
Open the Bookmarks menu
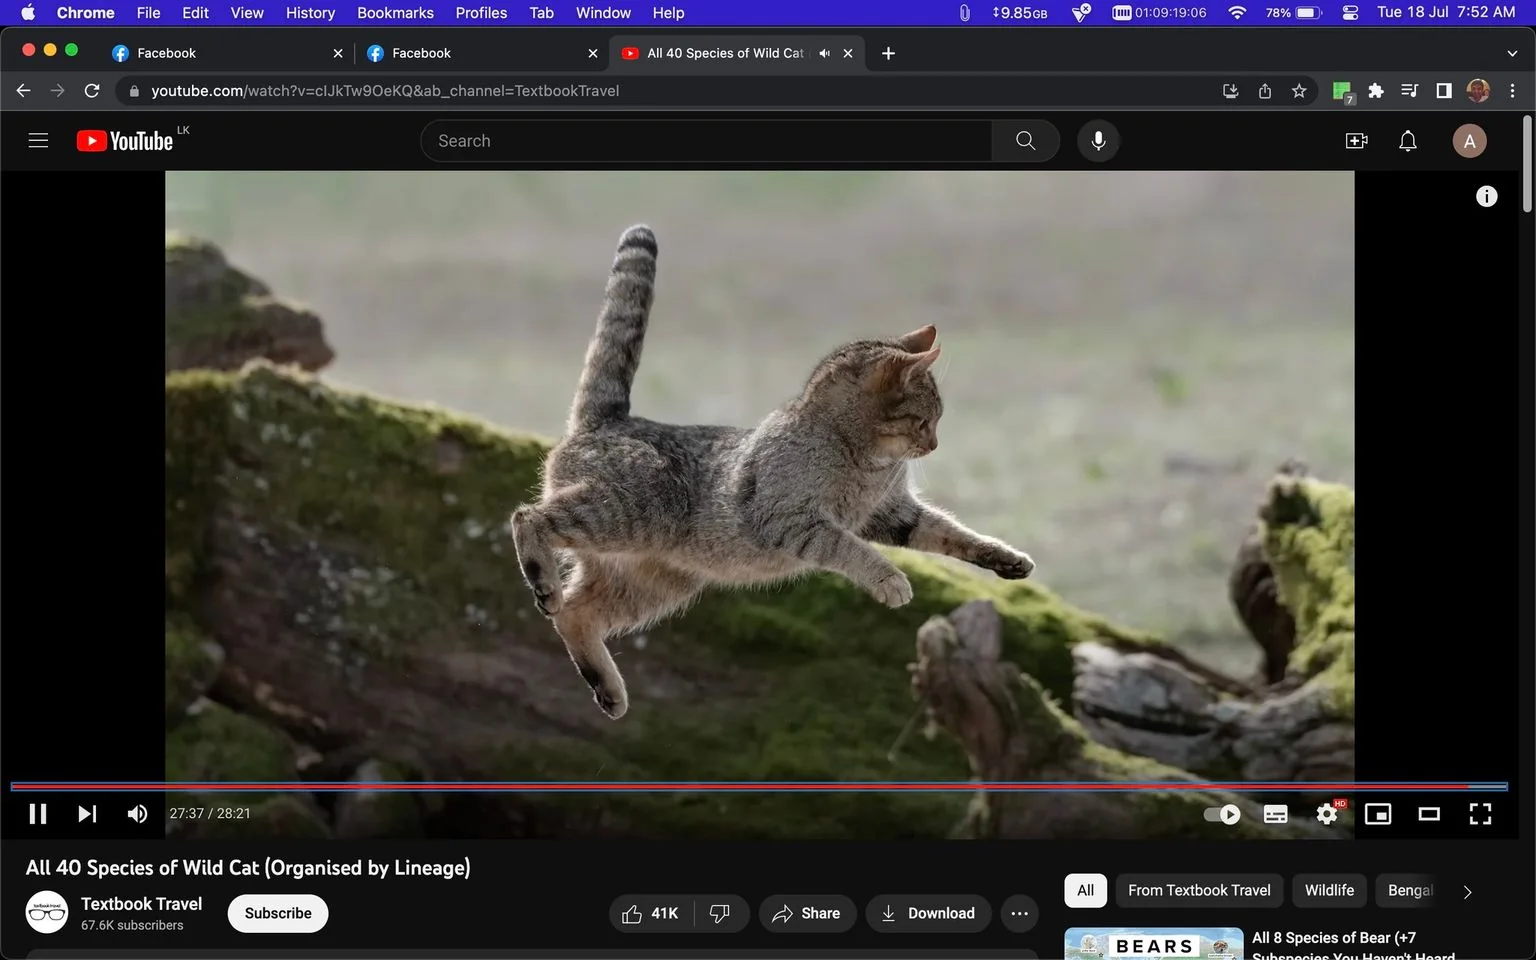pos(395,13)
